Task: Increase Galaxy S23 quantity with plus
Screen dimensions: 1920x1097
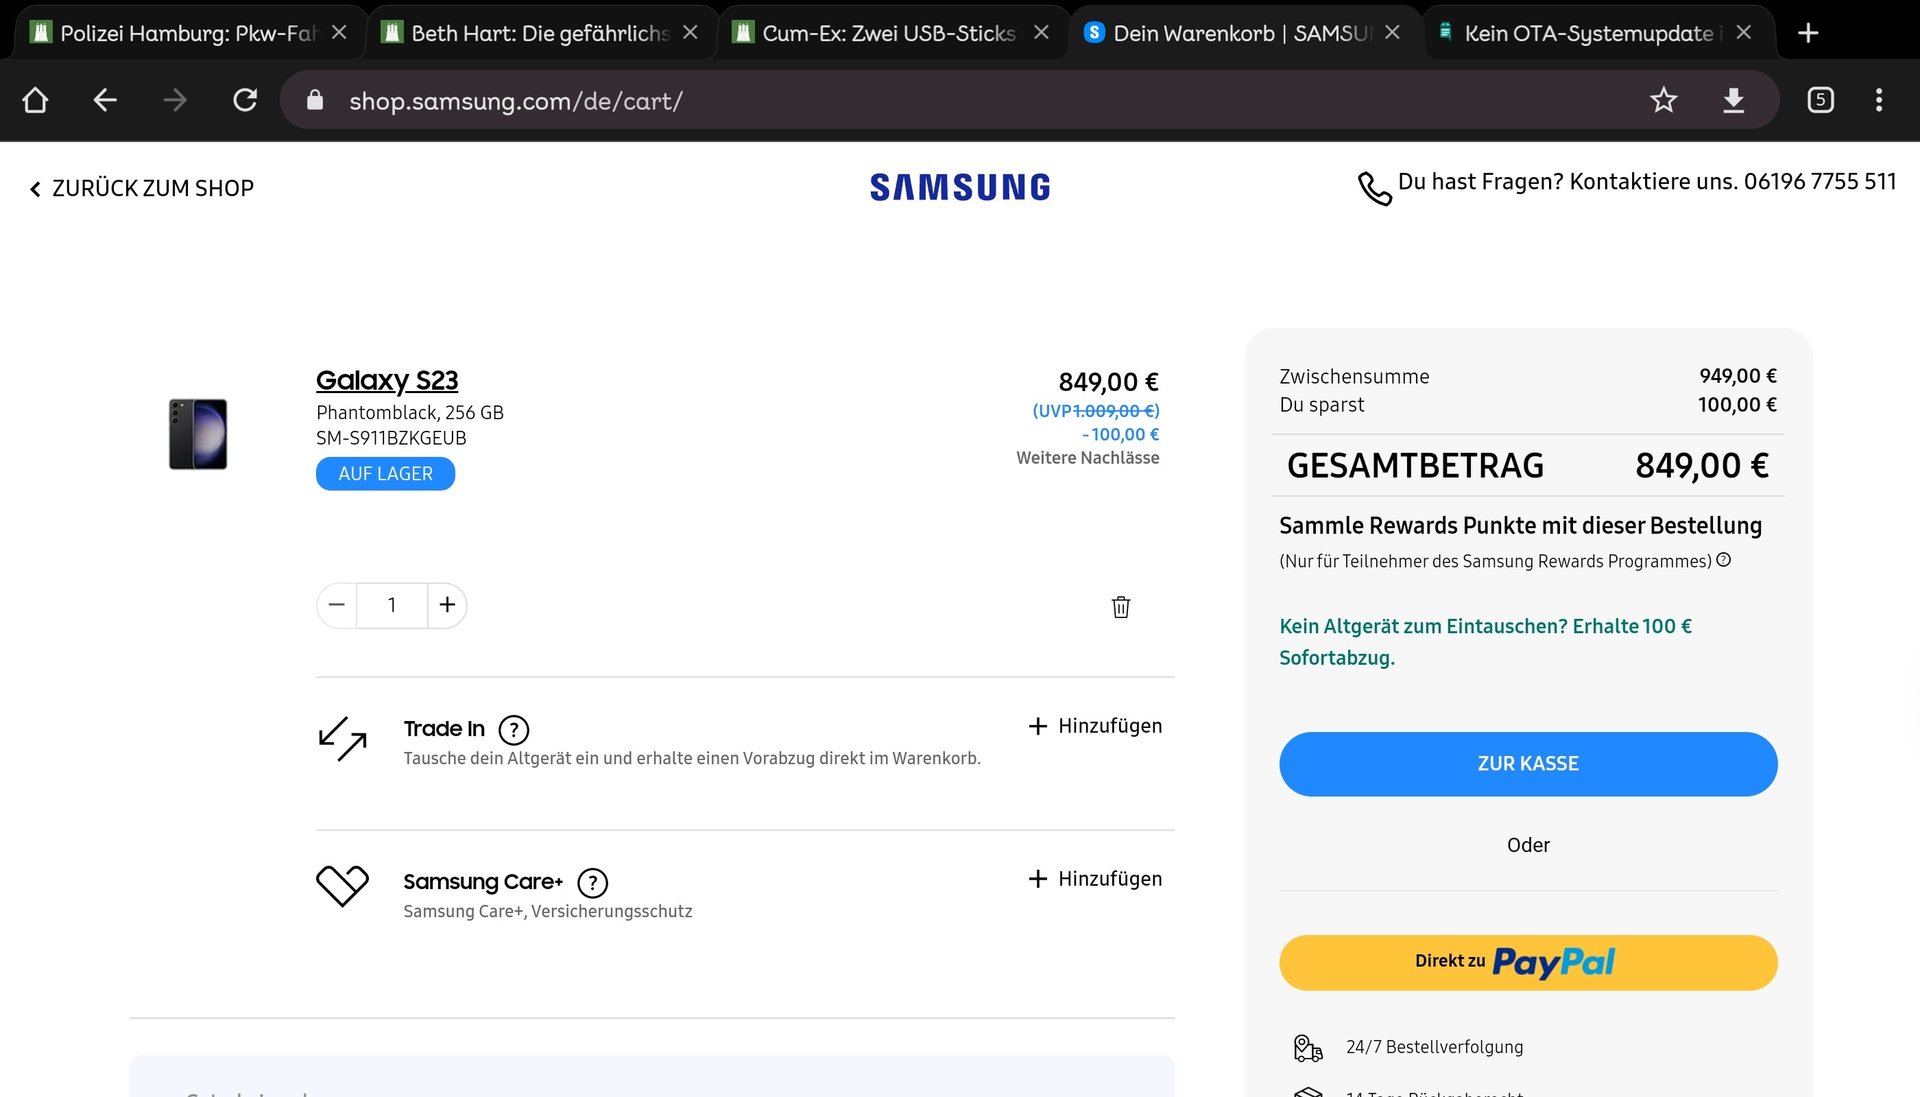Action: (447, 605)
